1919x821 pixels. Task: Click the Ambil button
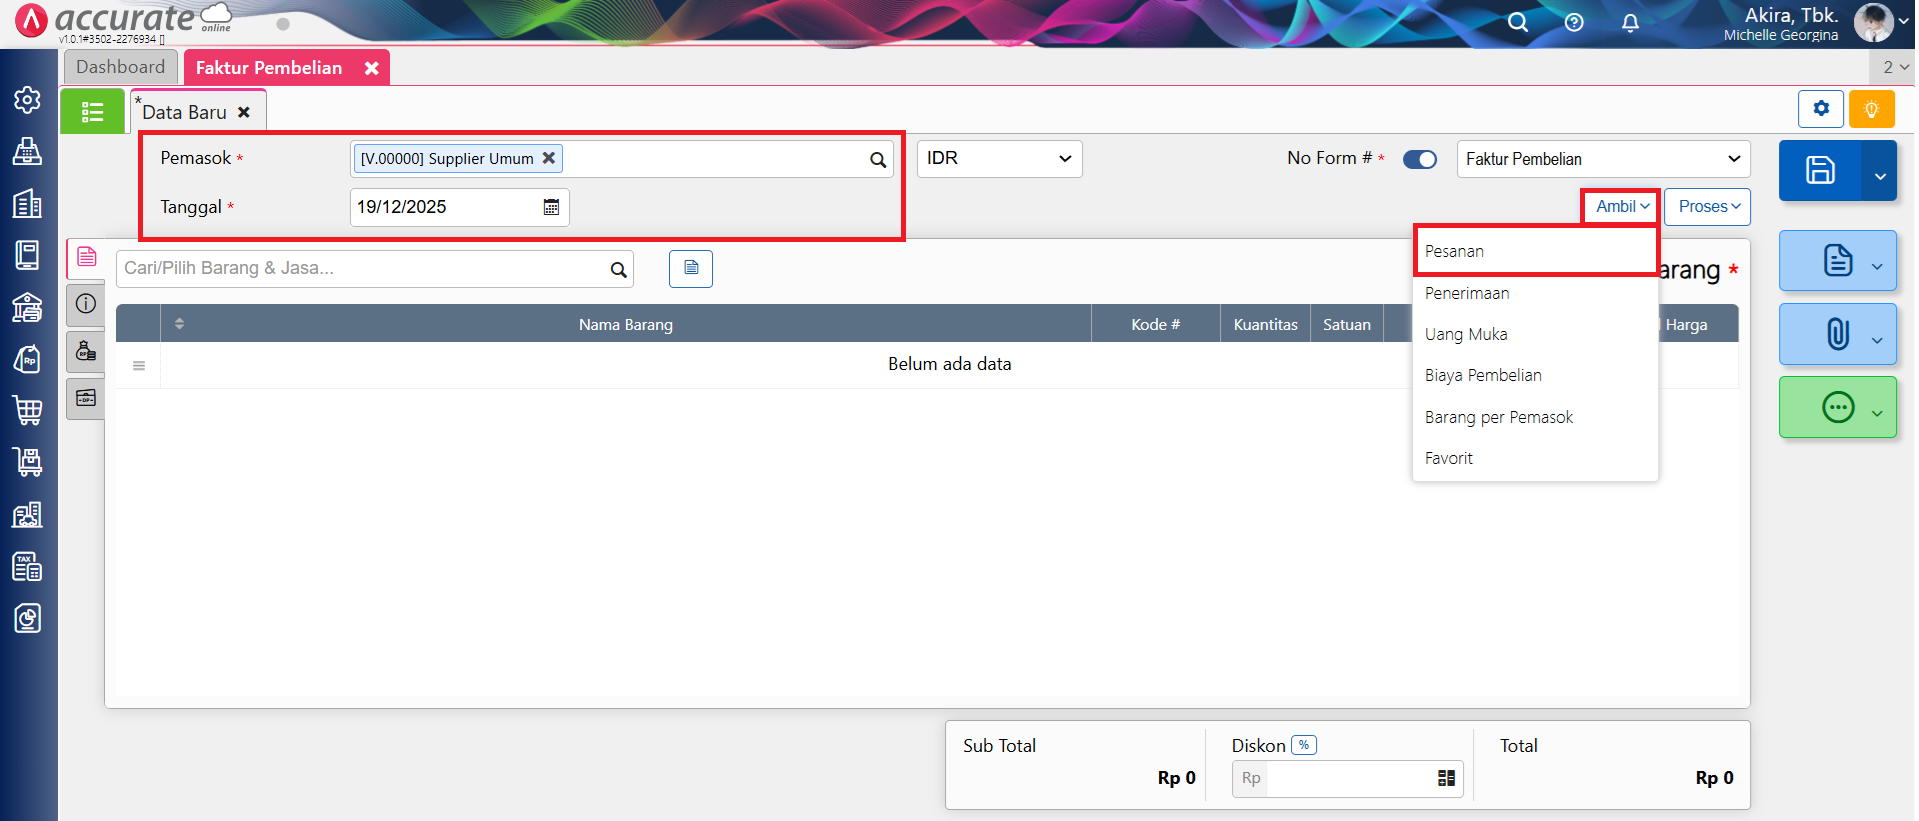point(1621,206)
